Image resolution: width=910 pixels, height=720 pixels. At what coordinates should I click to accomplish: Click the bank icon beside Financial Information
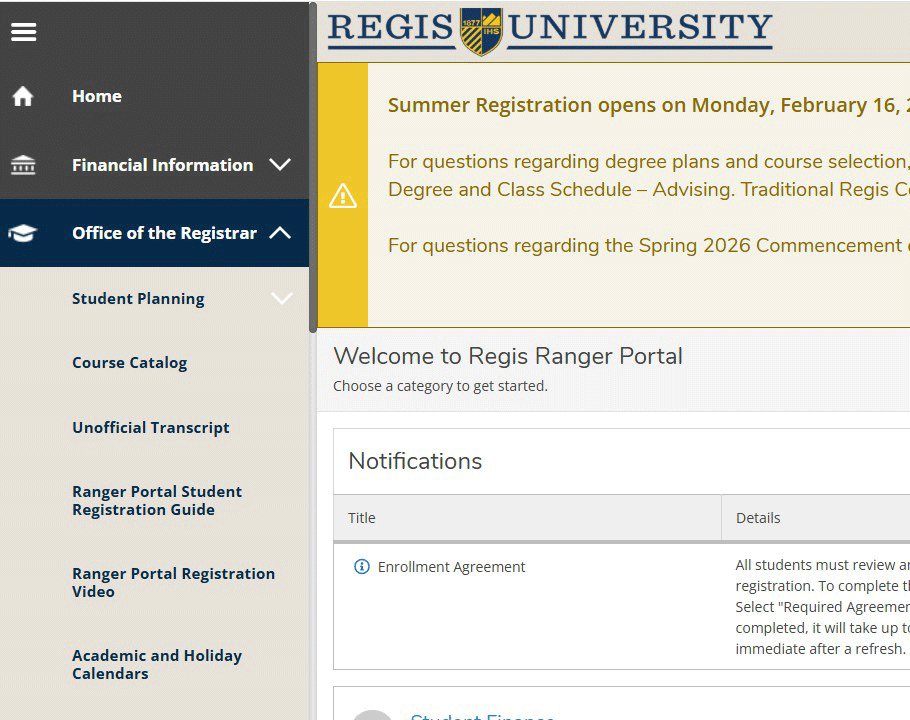click(x=23, y=163)
